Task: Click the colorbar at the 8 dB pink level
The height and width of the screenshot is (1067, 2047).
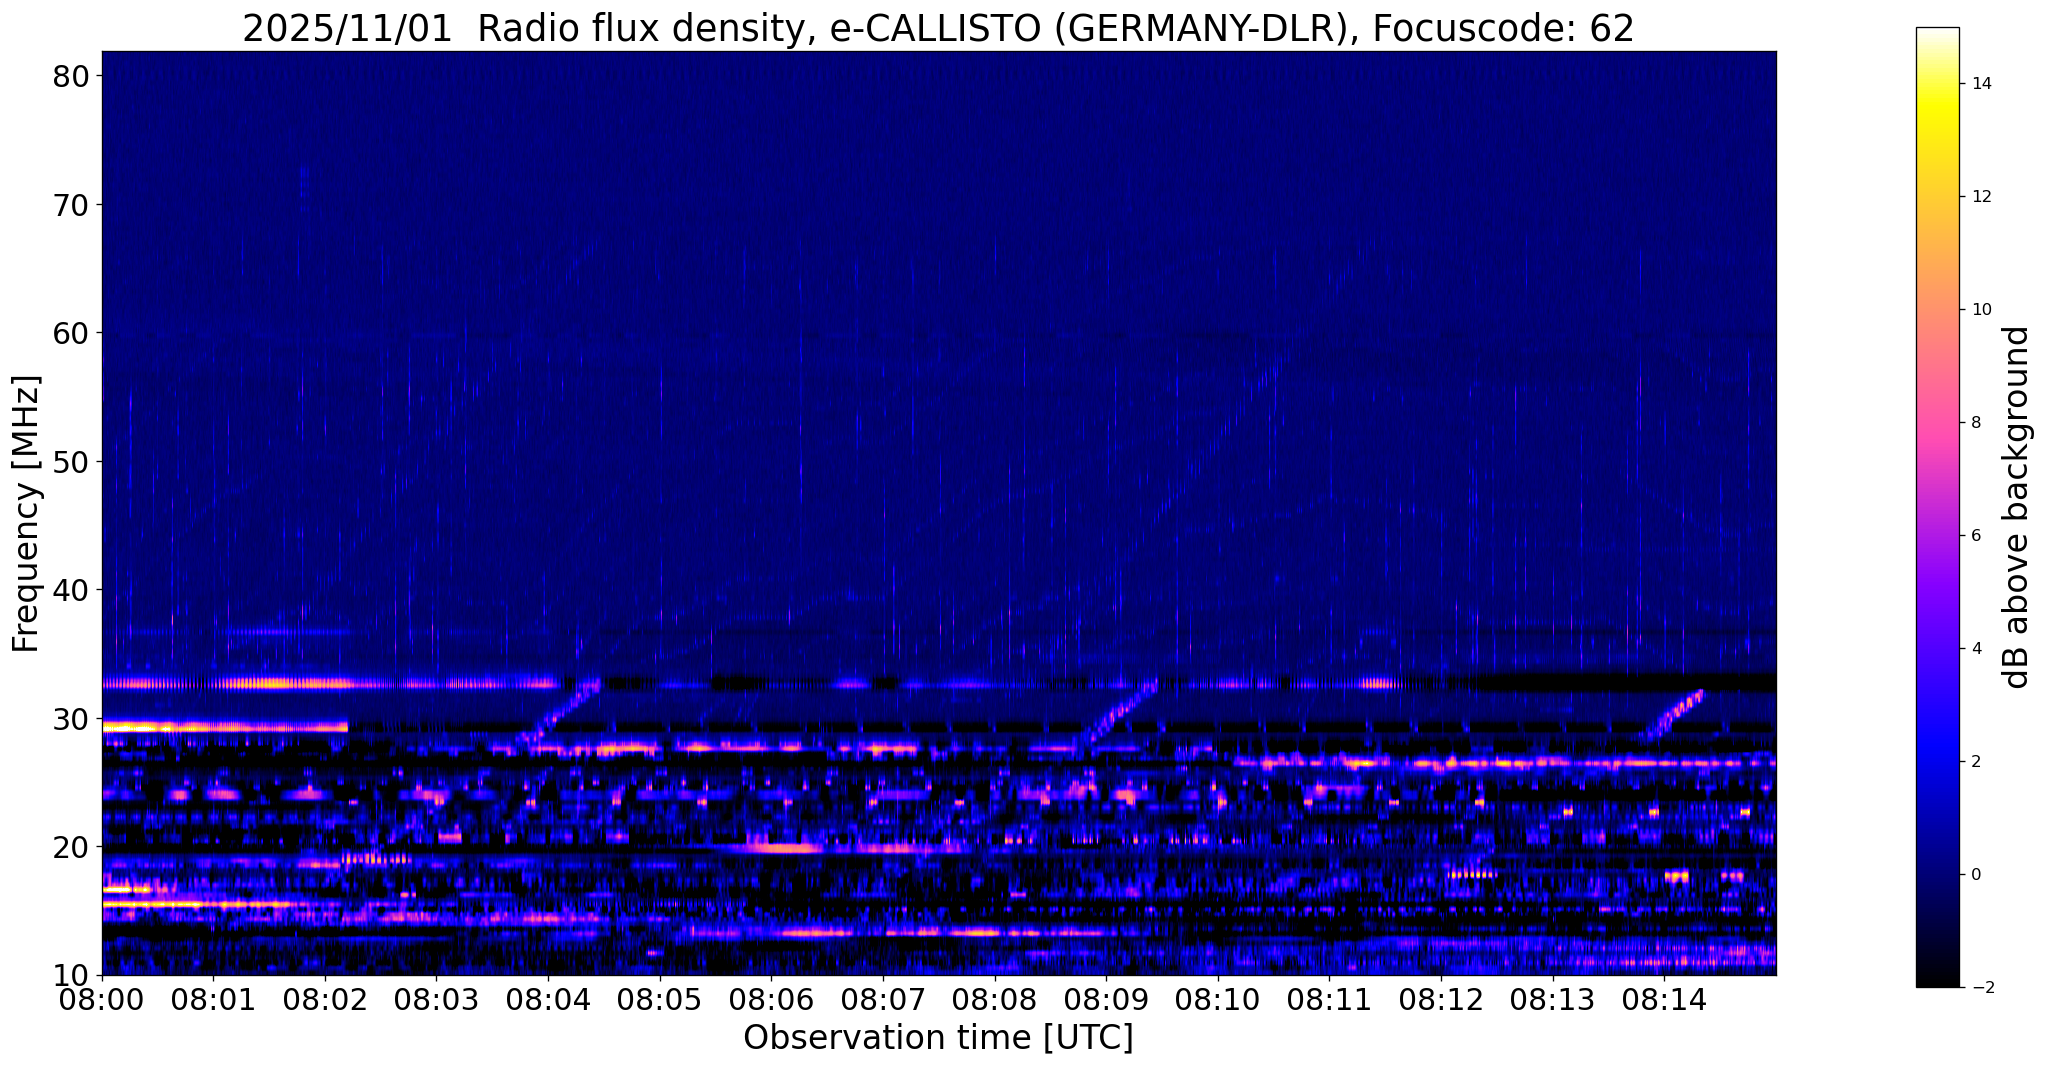Action: tap(1937, 422)
